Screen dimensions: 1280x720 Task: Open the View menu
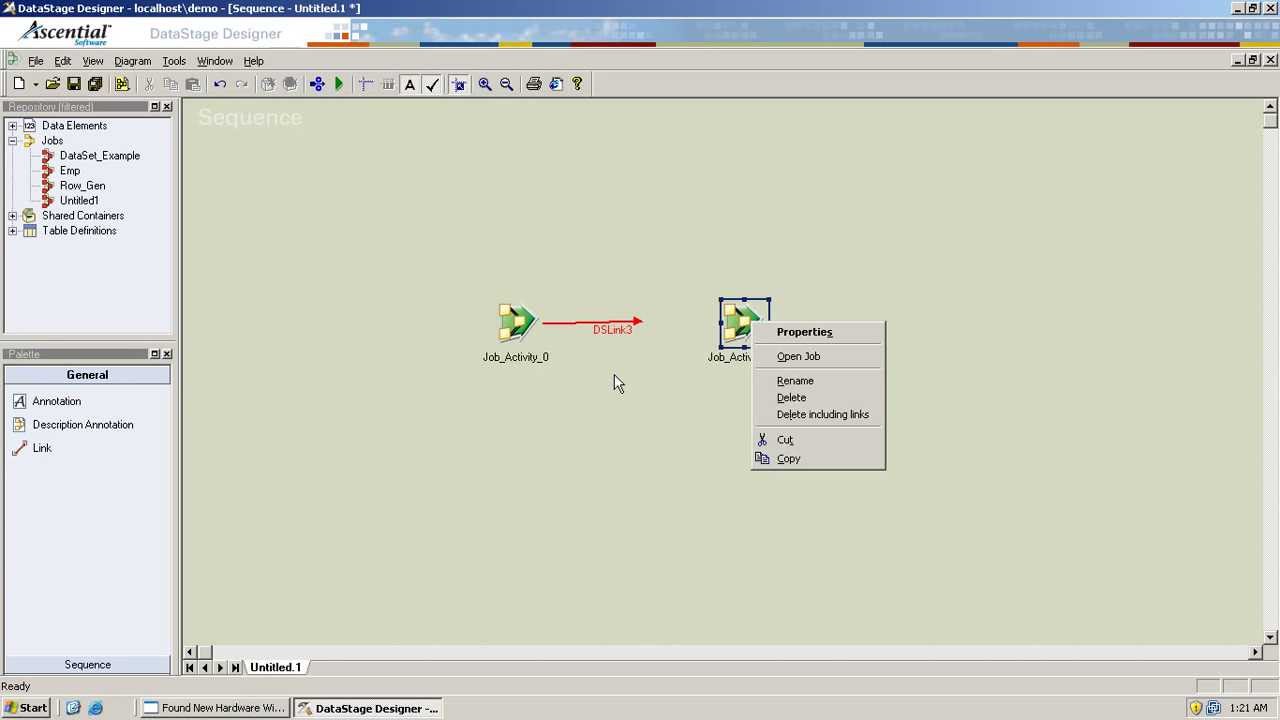click(93, 61)
